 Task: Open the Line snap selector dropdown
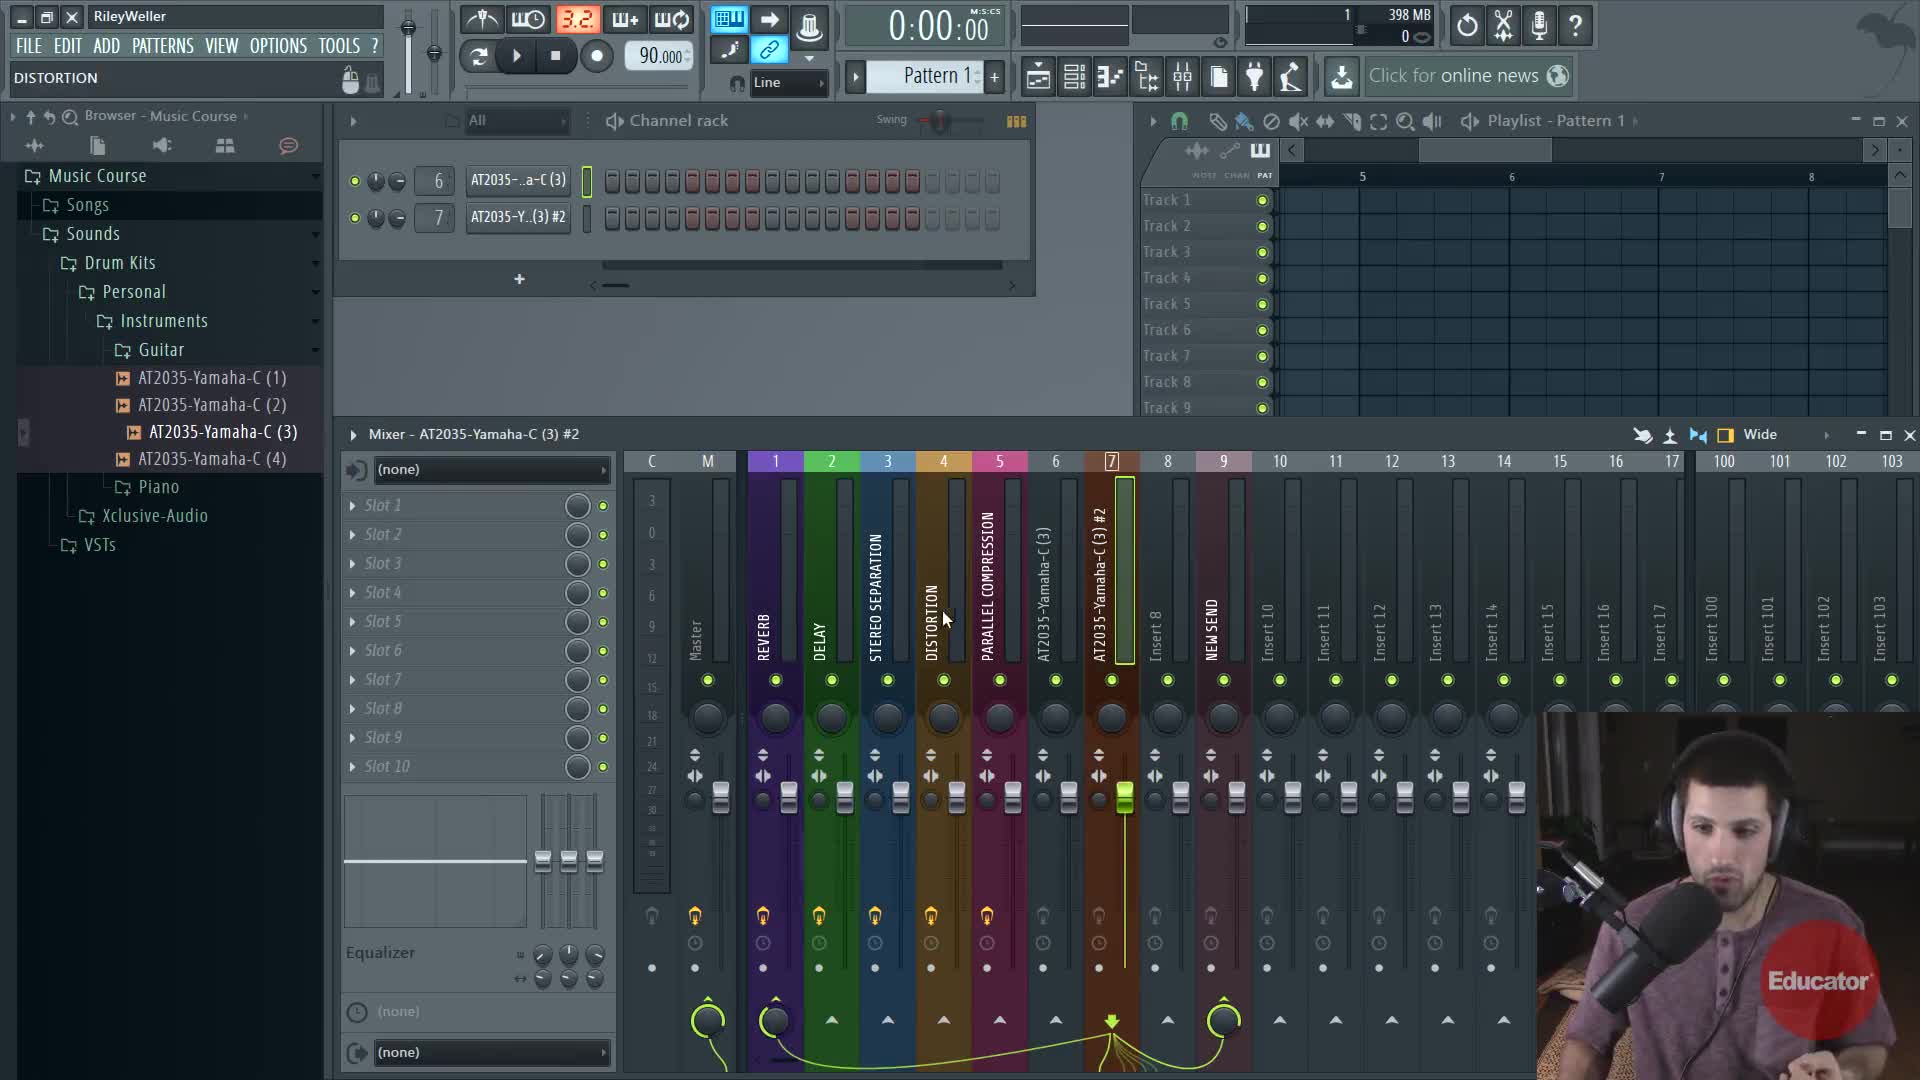point(789,83)
